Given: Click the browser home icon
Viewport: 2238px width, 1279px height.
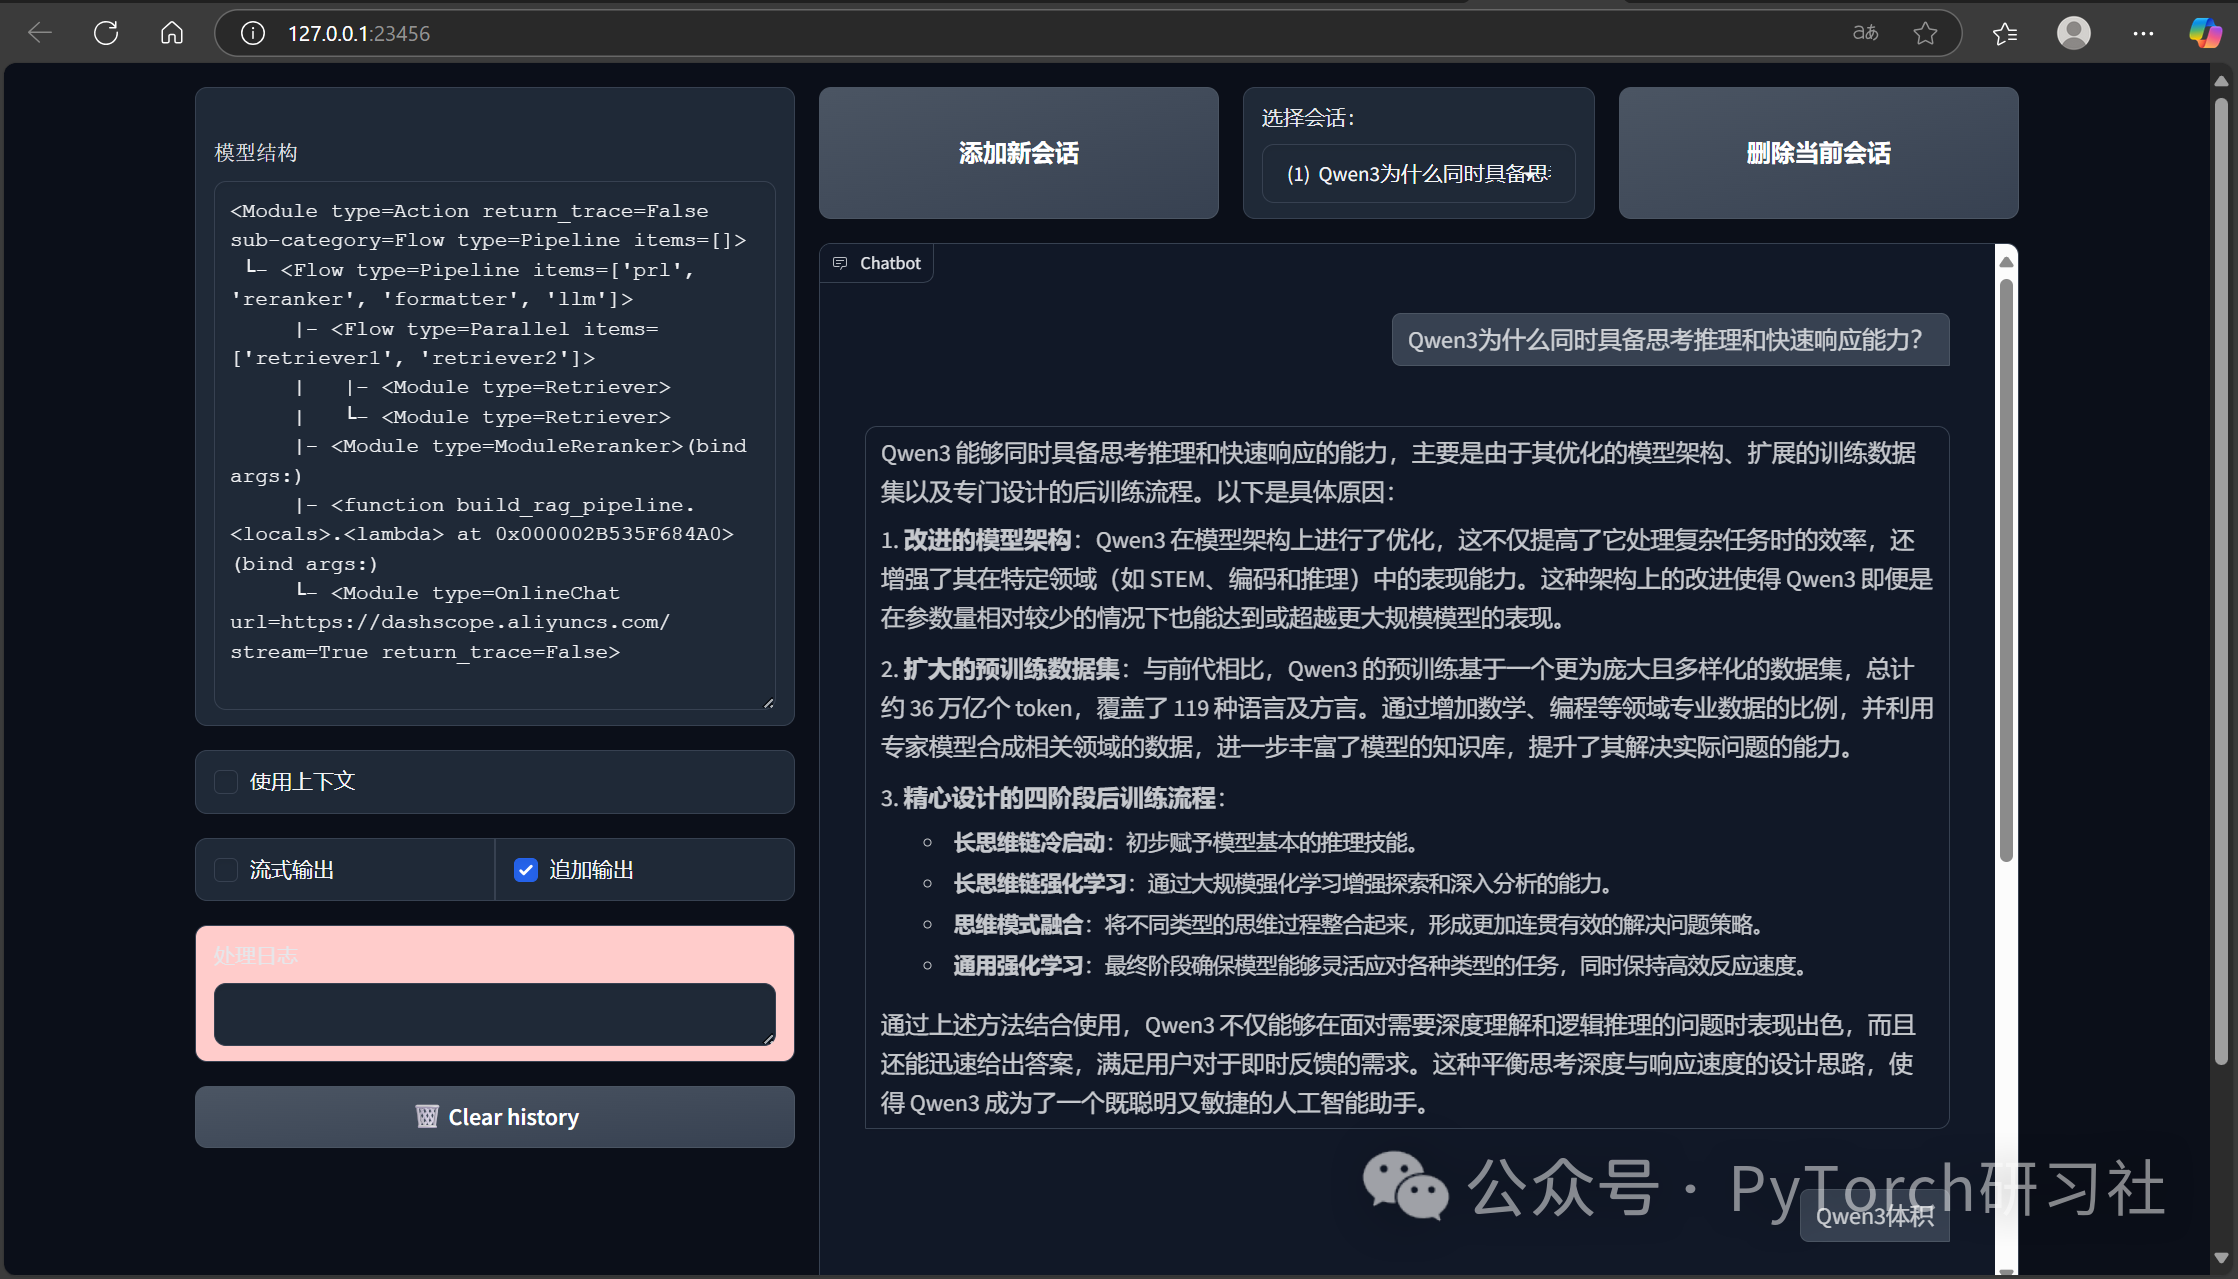Looking at the screenshot, I should [x=172, y=33].
